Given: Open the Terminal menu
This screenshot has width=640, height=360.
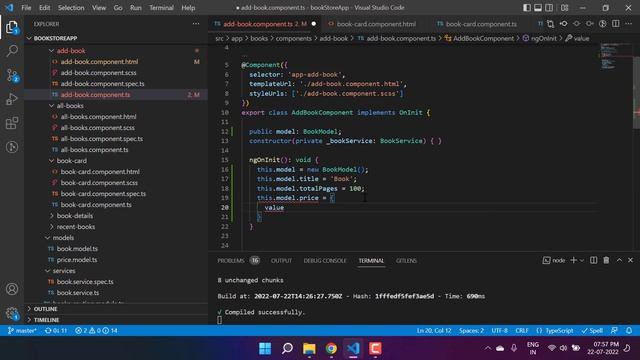Looking at the screenshot, I should [x=161, y=8].
